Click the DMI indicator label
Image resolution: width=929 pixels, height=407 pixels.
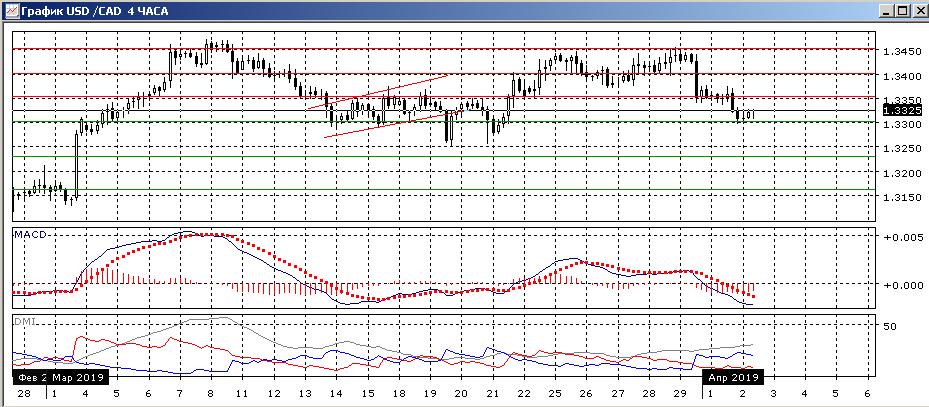click(23, 321)
